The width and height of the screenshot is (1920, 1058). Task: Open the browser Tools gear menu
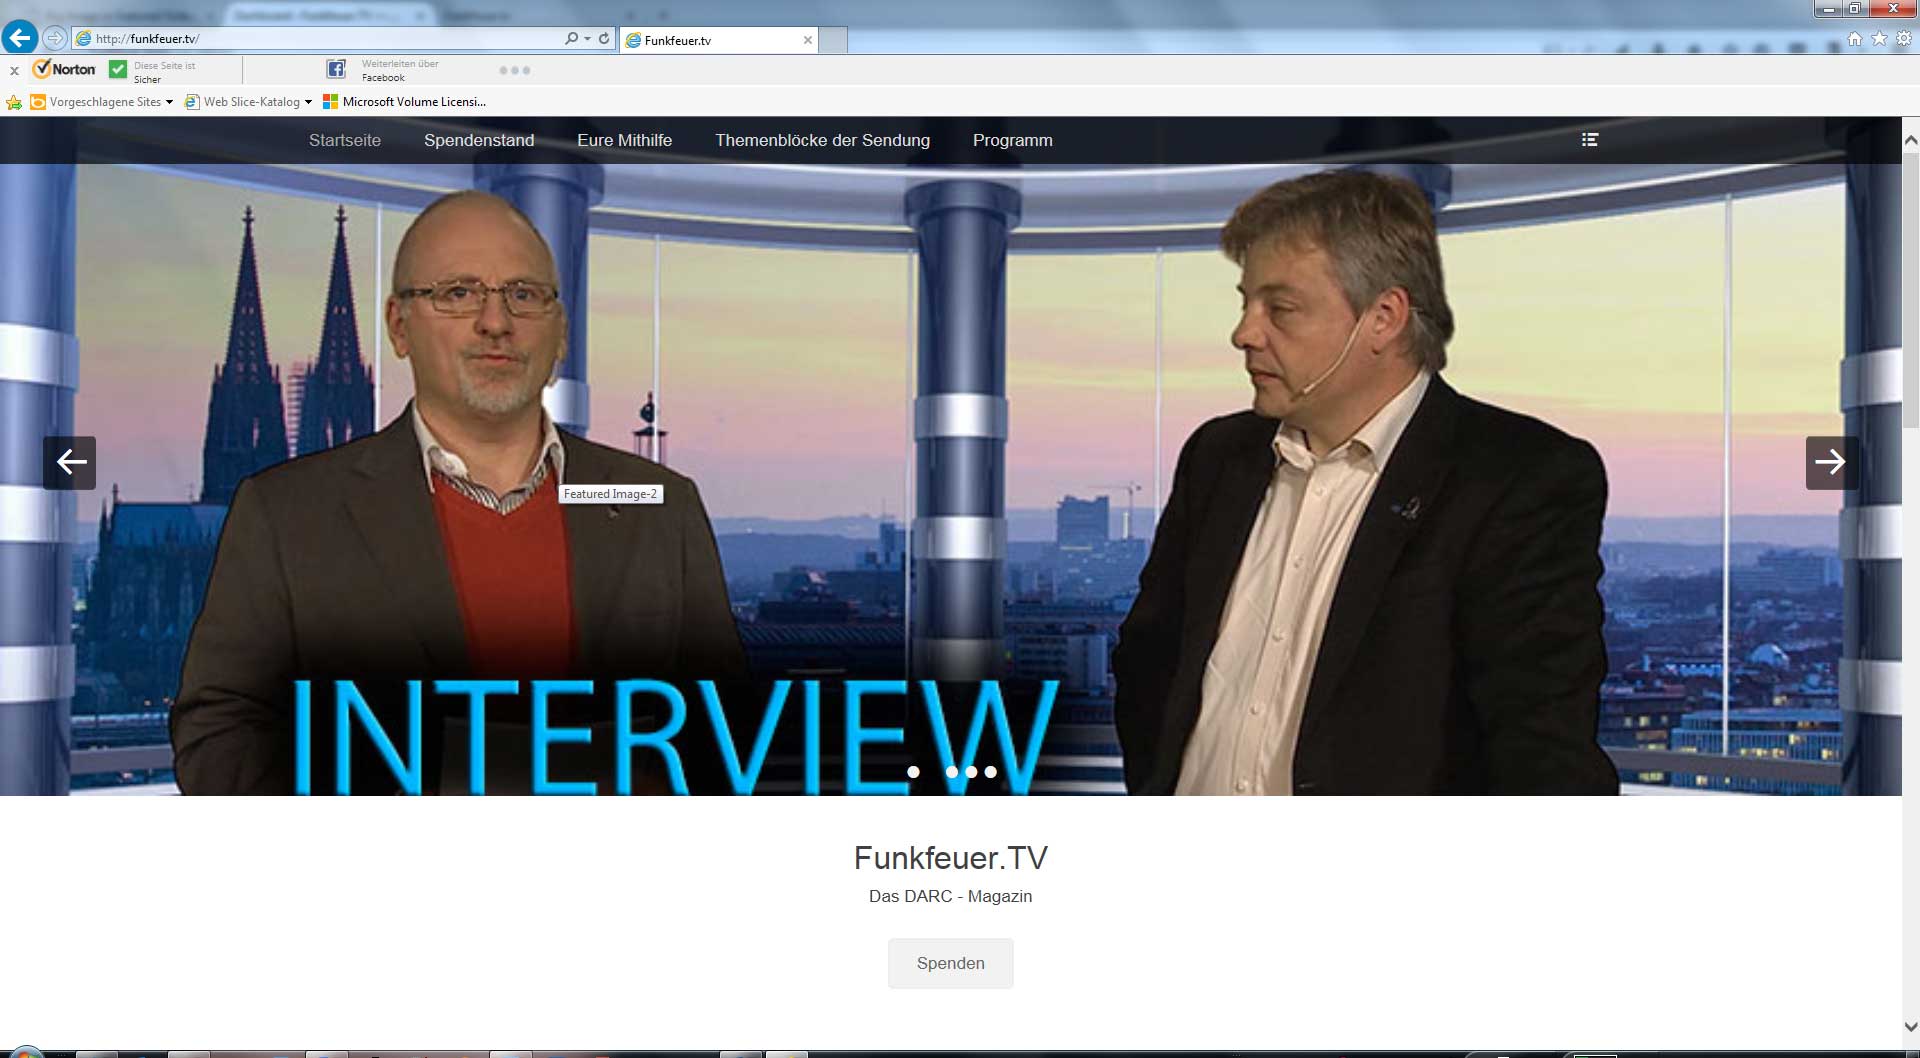tap(1904, 38)
